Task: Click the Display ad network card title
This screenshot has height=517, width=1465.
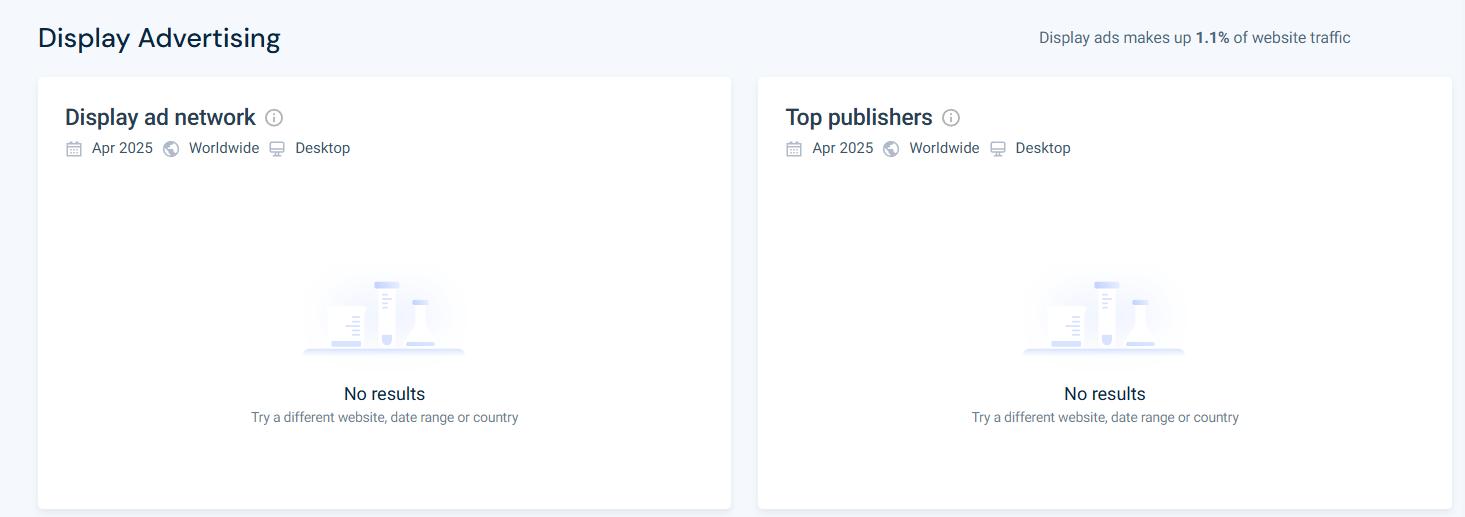Action: tap(160, 118)
